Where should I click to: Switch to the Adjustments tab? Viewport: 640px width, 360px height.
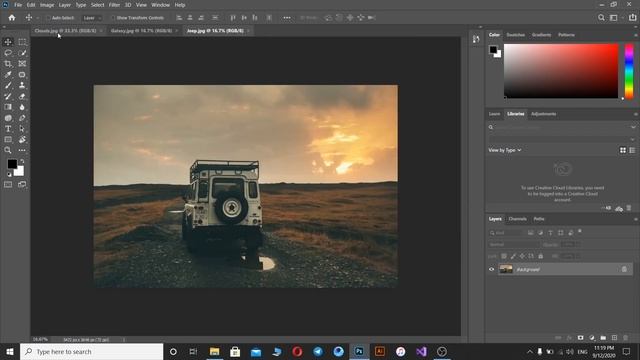tap(543, 114)
